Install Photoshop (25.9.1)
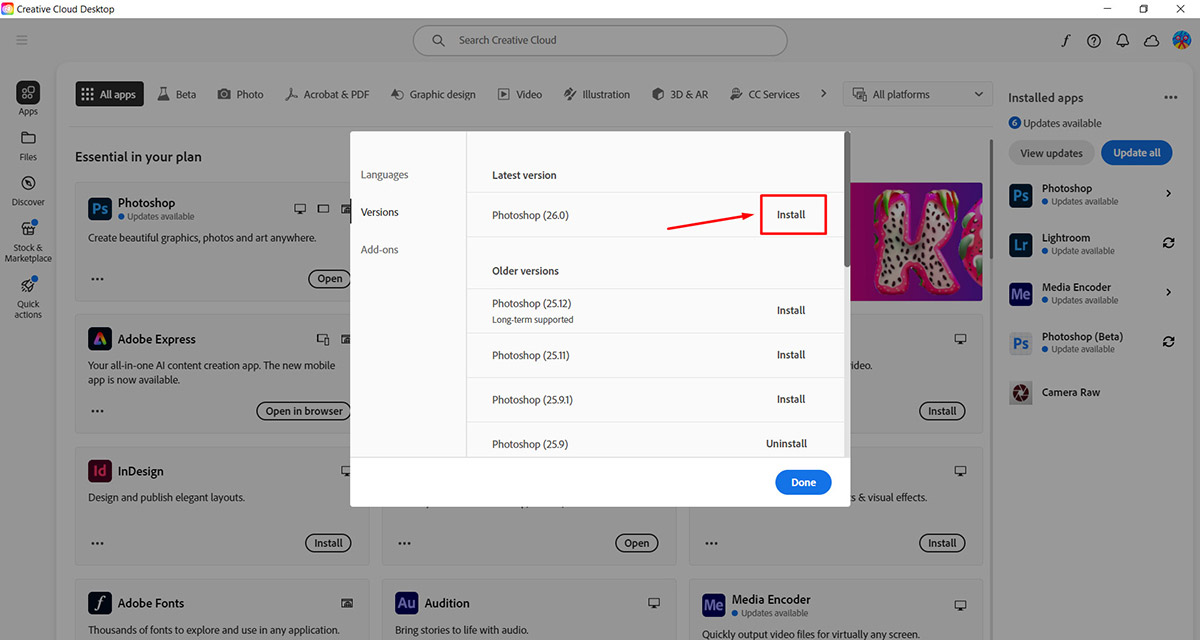The height and width of the screenshot is (640, 1200). pyautogui.click(x=791, y=399)
